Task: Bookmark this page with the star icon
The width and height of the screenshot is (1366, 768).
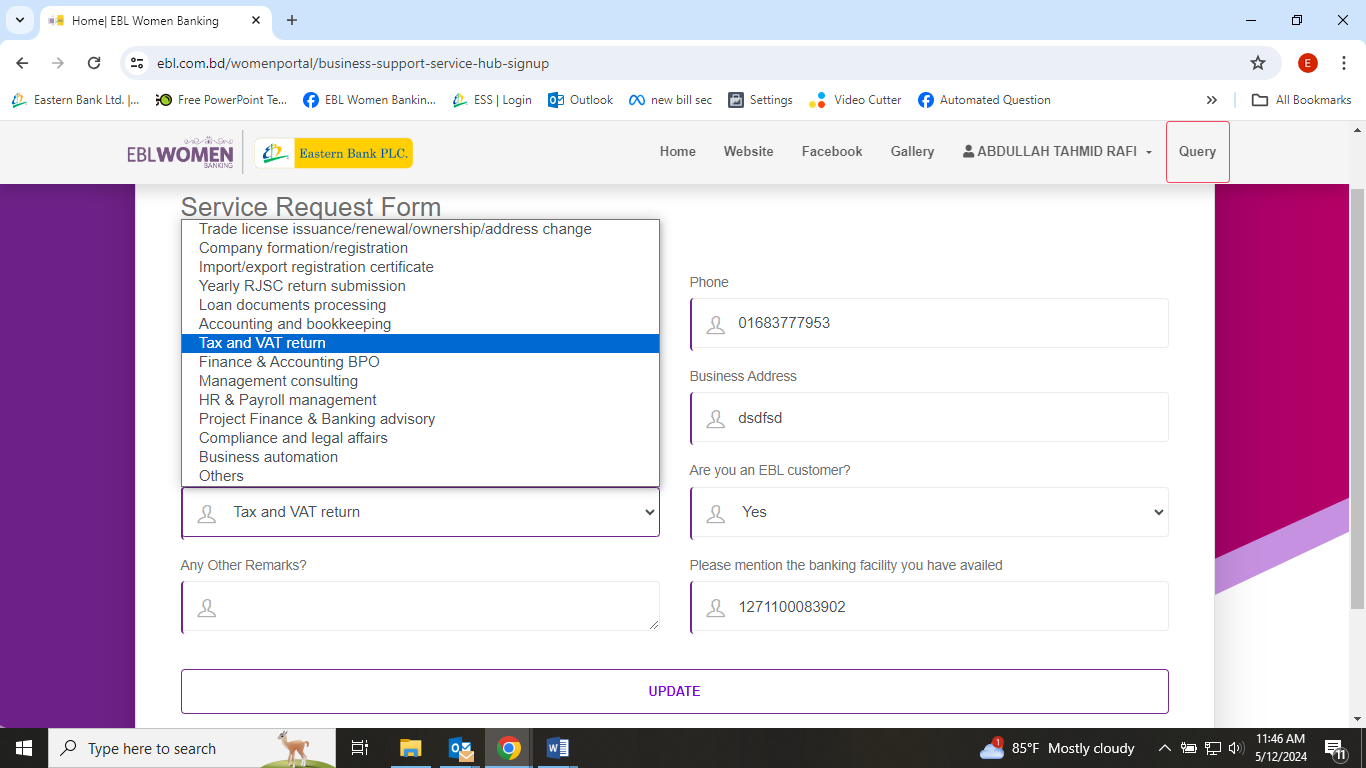Action: pyautogui.click(x=1258, y=63)
